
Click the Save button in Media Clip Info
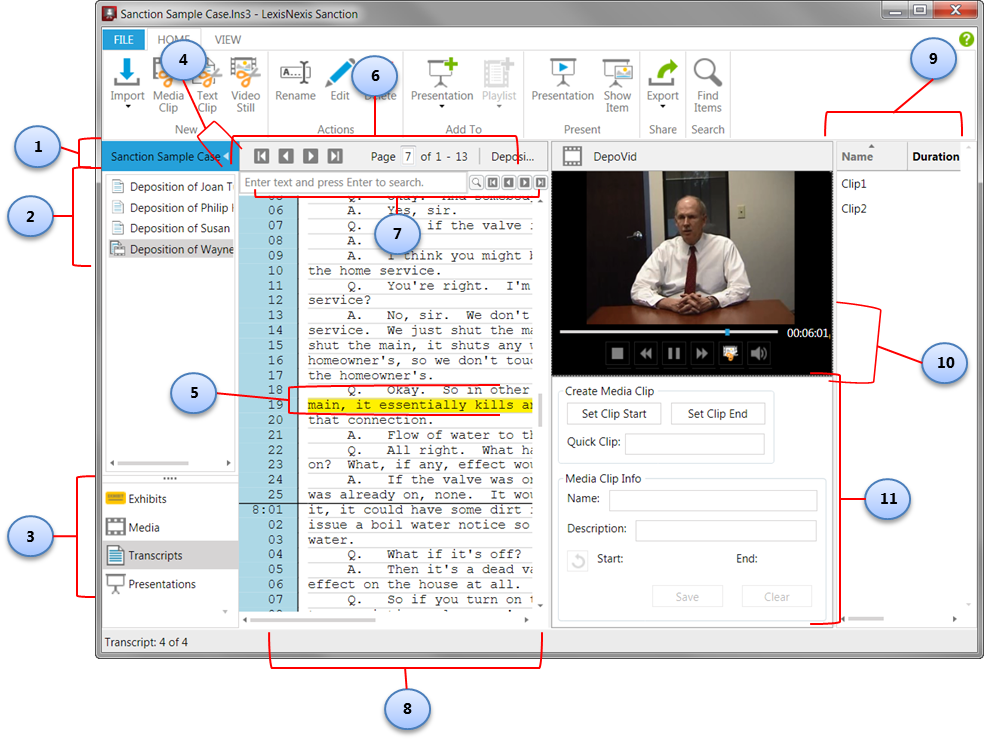pos(687,596)
